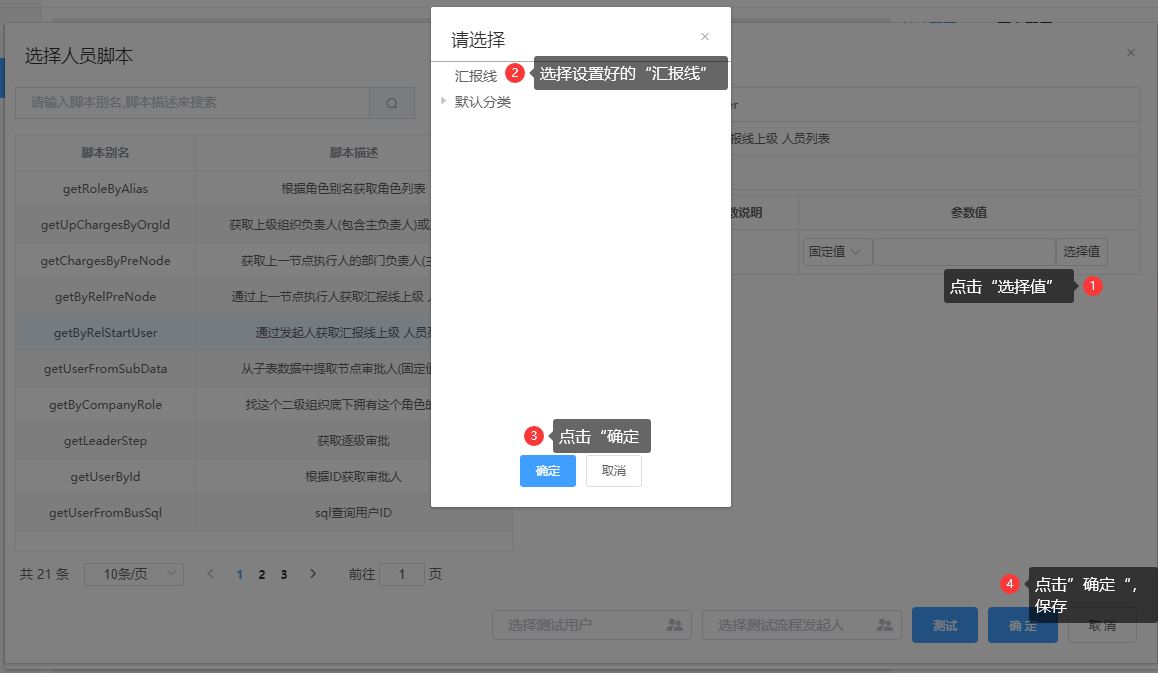The width and height of the screenshot is (1158, 673).
Task: Click the blue 确定 button in dialog
Action: coord(547,471)
